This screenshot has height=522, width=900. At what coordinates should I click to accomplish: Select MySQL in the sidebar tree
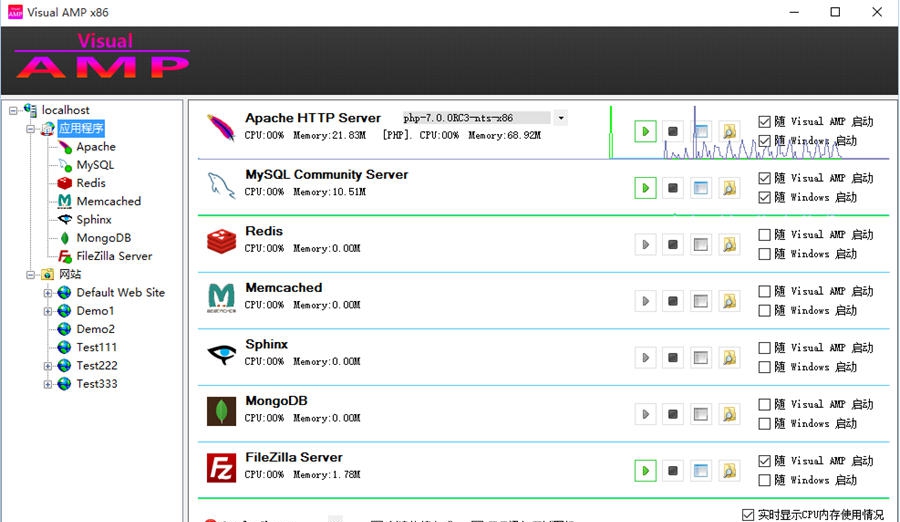[95, 165]
